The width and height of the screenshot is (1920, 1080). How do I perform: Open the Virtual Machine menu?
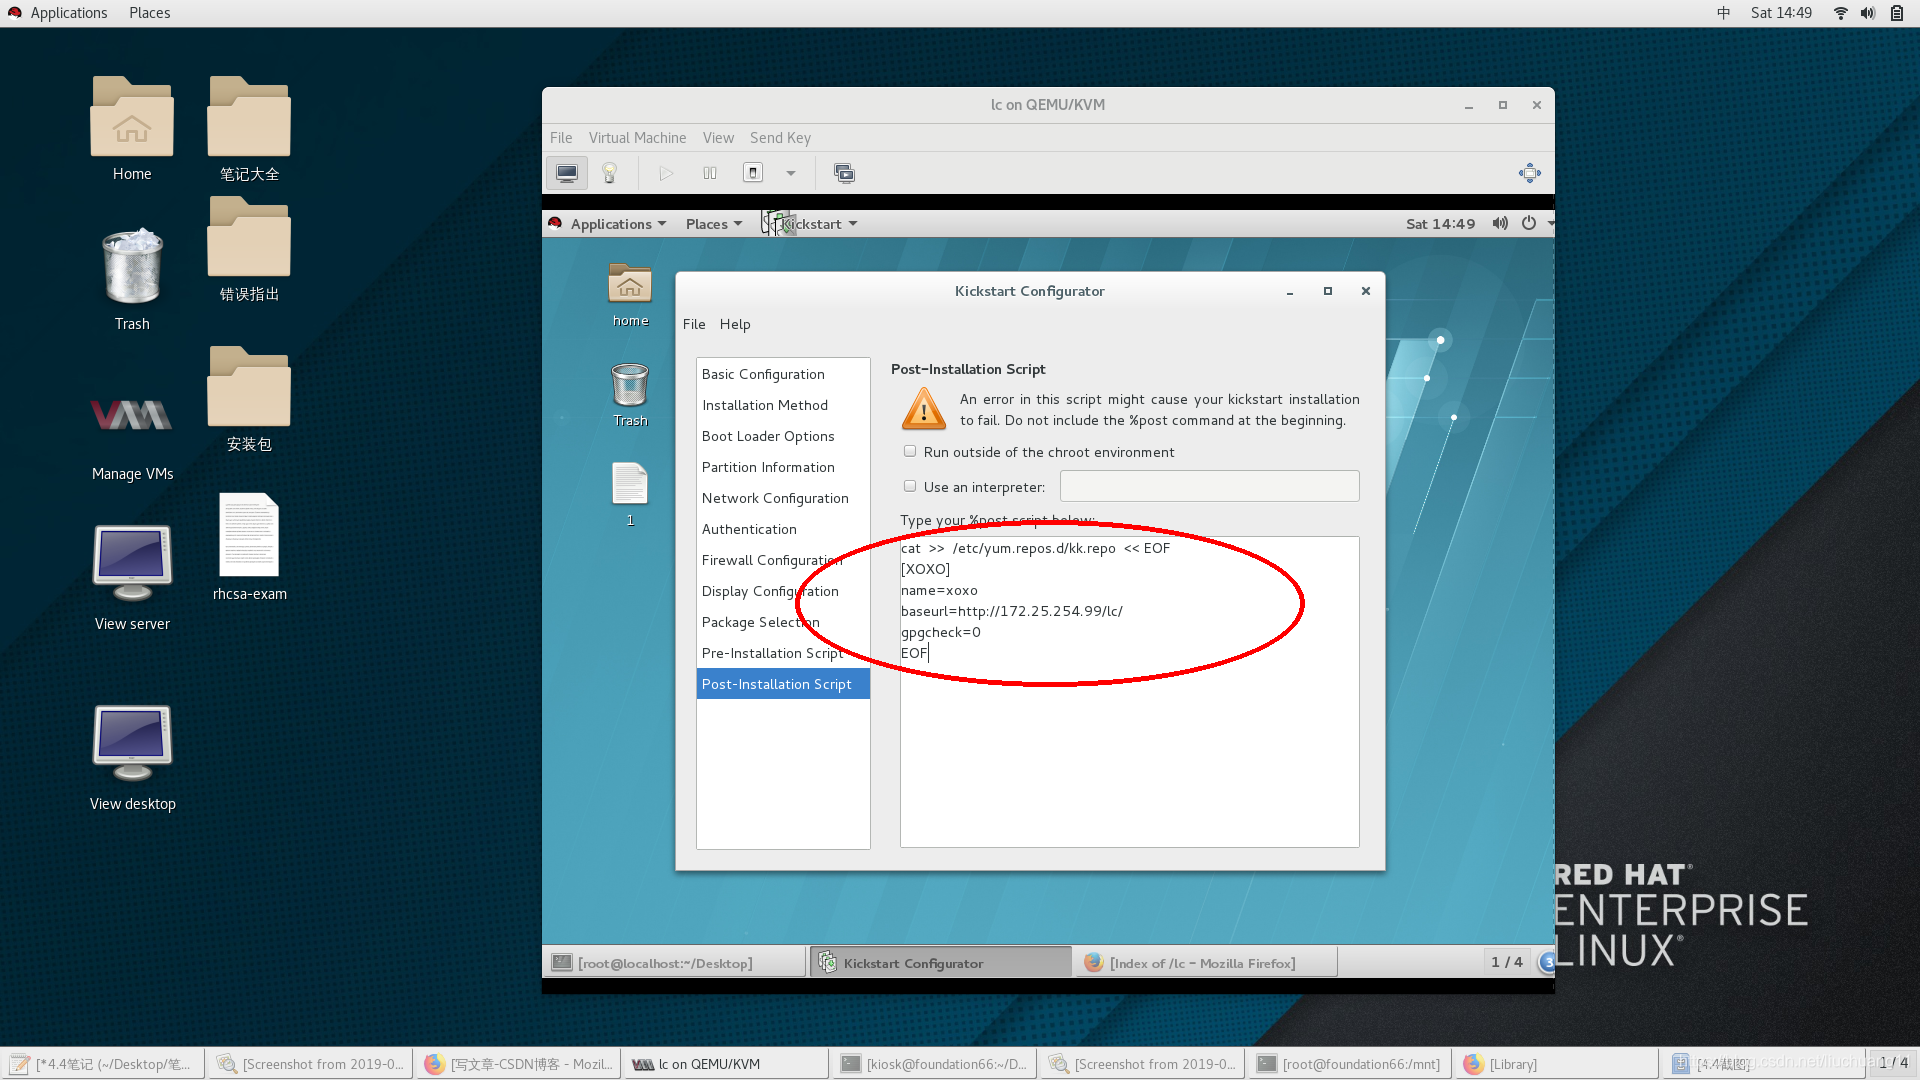[x=637, y=138]
